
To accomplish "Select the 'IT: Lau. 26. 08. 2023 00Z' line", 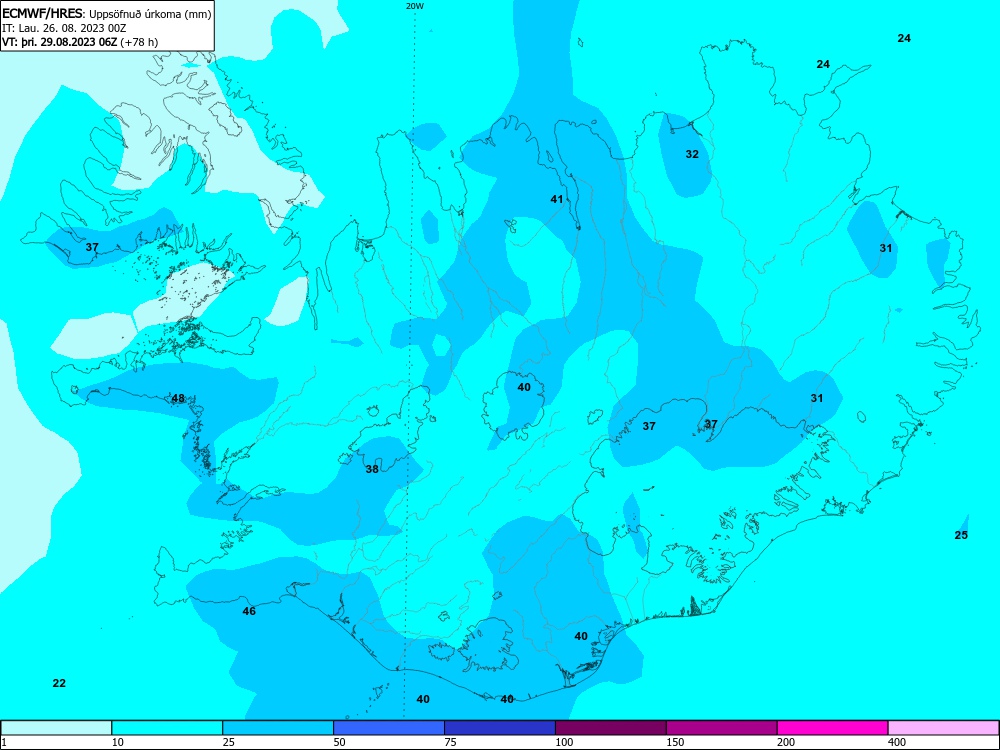I will pyautogui.click(x=64, y=28).
